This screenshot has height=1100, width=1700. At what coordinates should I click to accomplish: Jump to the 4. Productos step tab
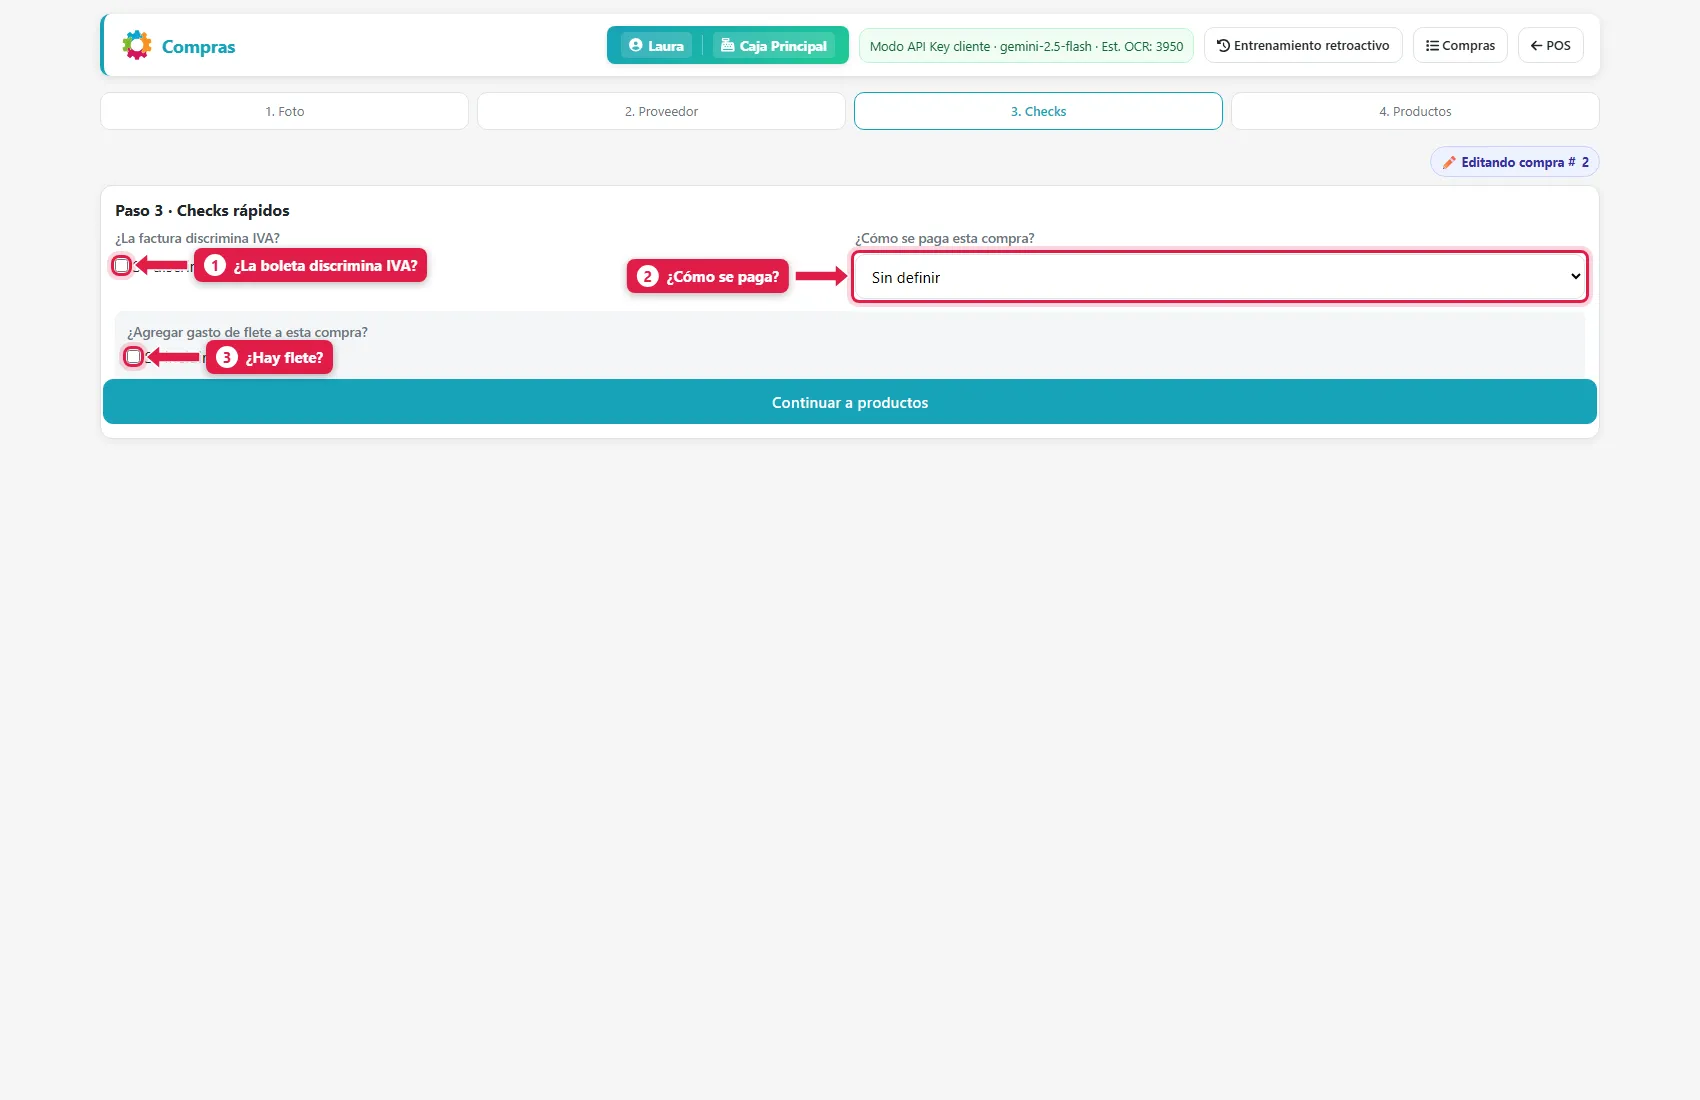point(1415,111)
